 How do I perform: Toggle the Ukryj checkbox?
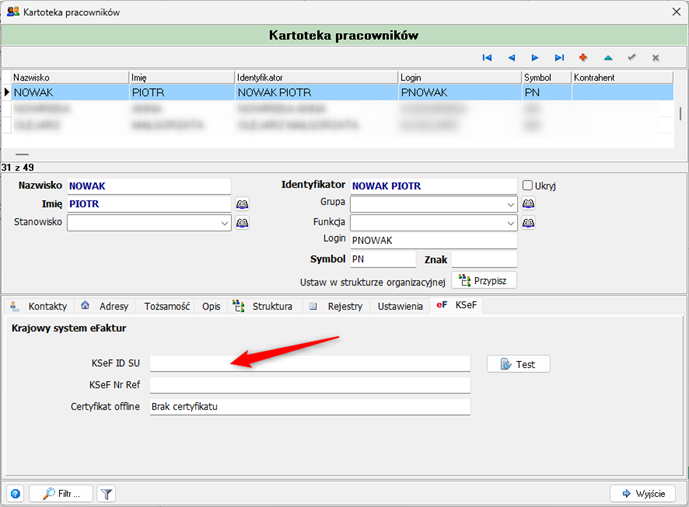click(528, 185)
